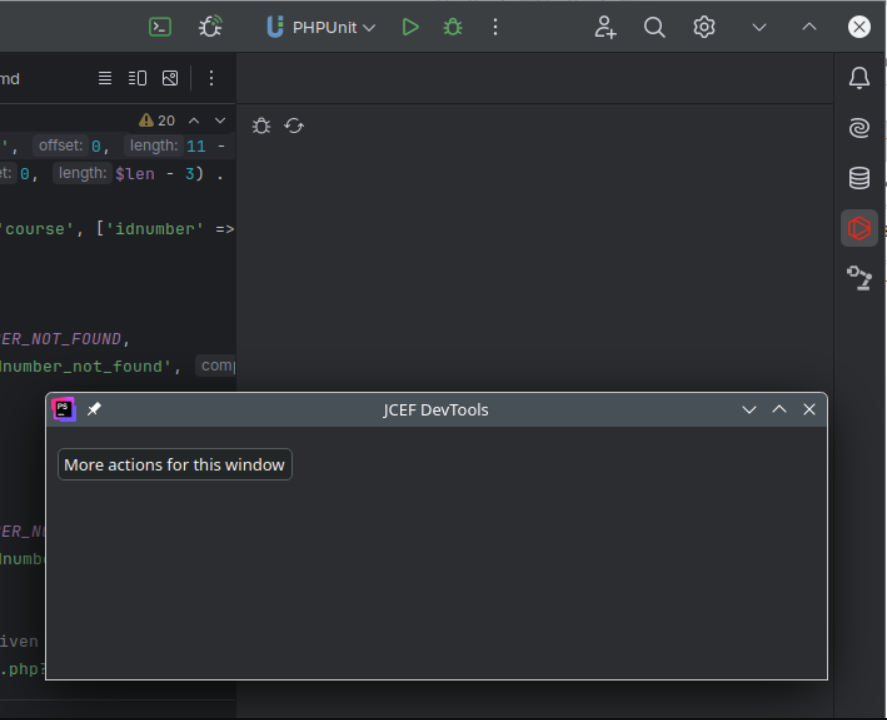887x720 pixels.
Task: Click the ER_NOT_FOUND constant in the editor
Action: (x=61, y=339)
